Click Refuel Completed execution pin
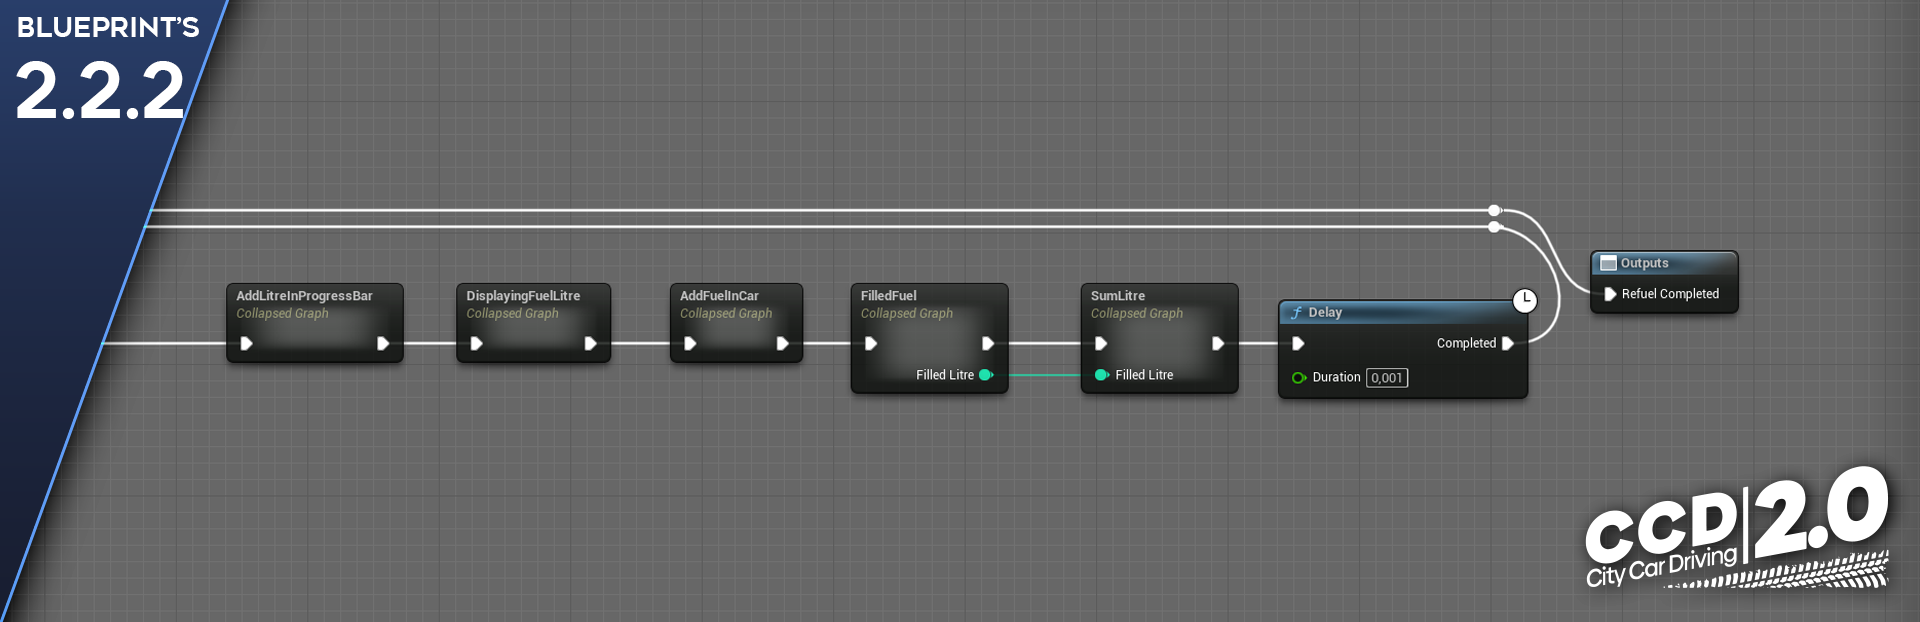This screenshot has height=622, width=1920. coord(1610,294)
